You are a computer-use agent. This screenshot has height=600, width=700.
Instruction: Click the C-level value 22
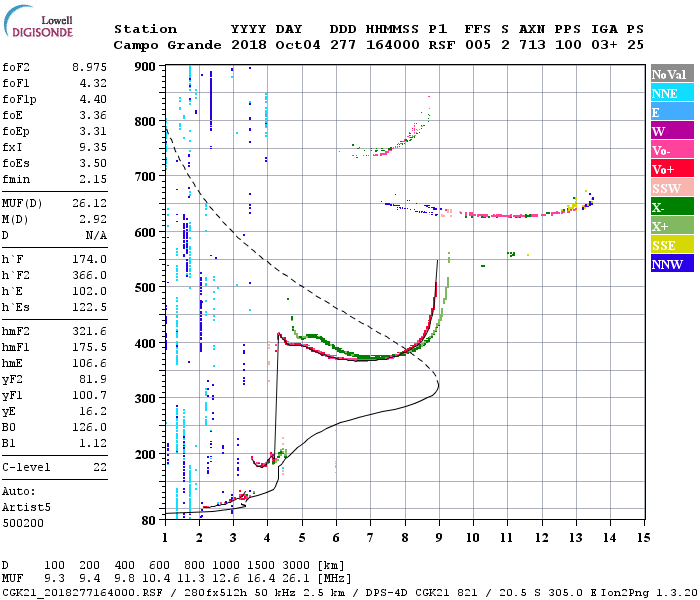pyautogui.click(x=100, y=467)
